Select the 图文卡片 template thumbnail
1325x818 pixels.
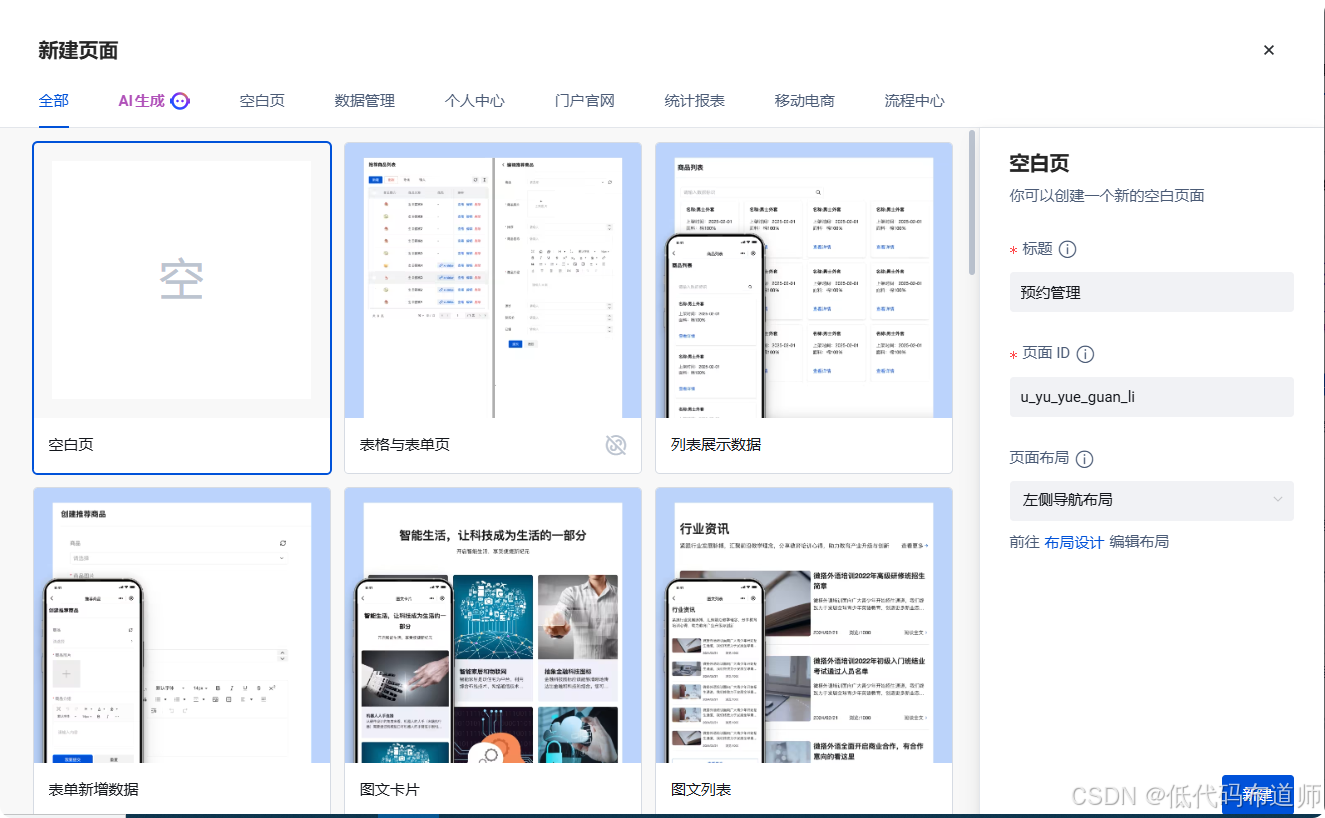pyautogui.click(x=493, y=625)
